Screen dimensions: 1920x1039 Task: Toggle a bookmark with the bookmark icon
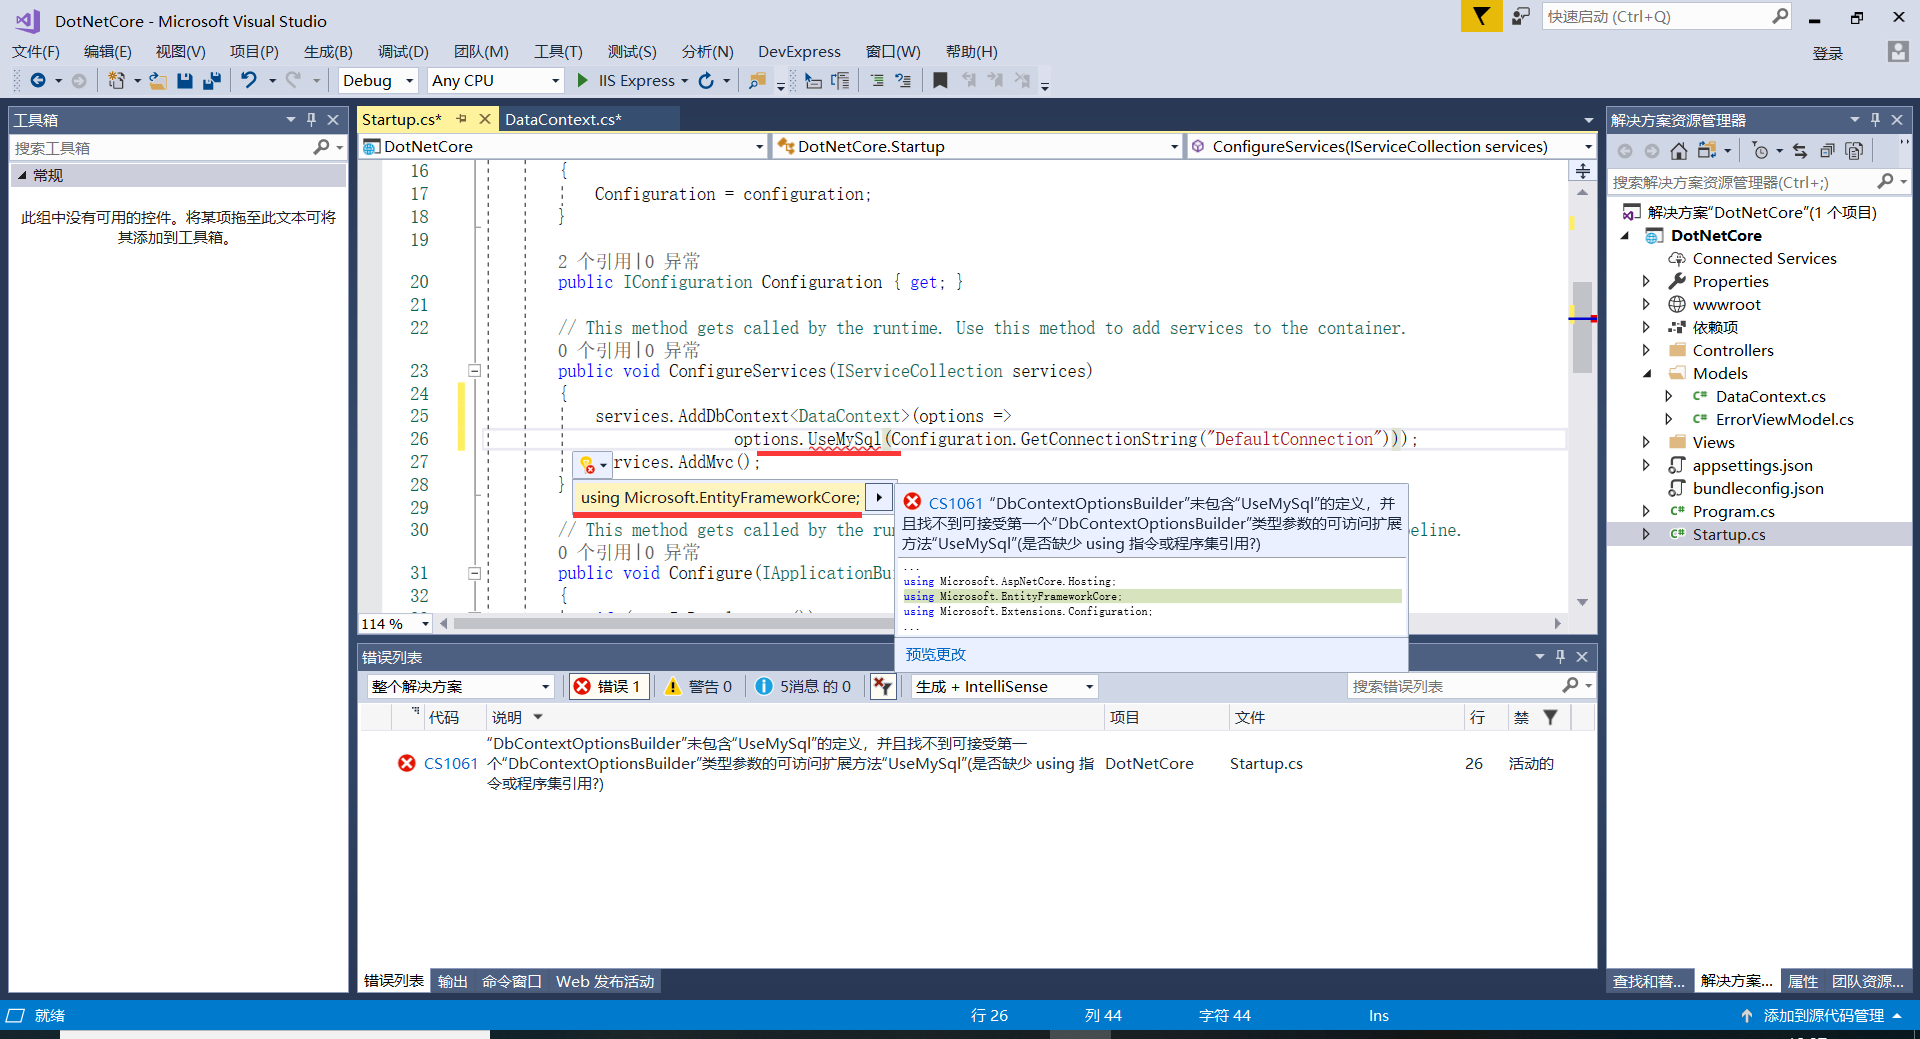click(x=940, y=81)
